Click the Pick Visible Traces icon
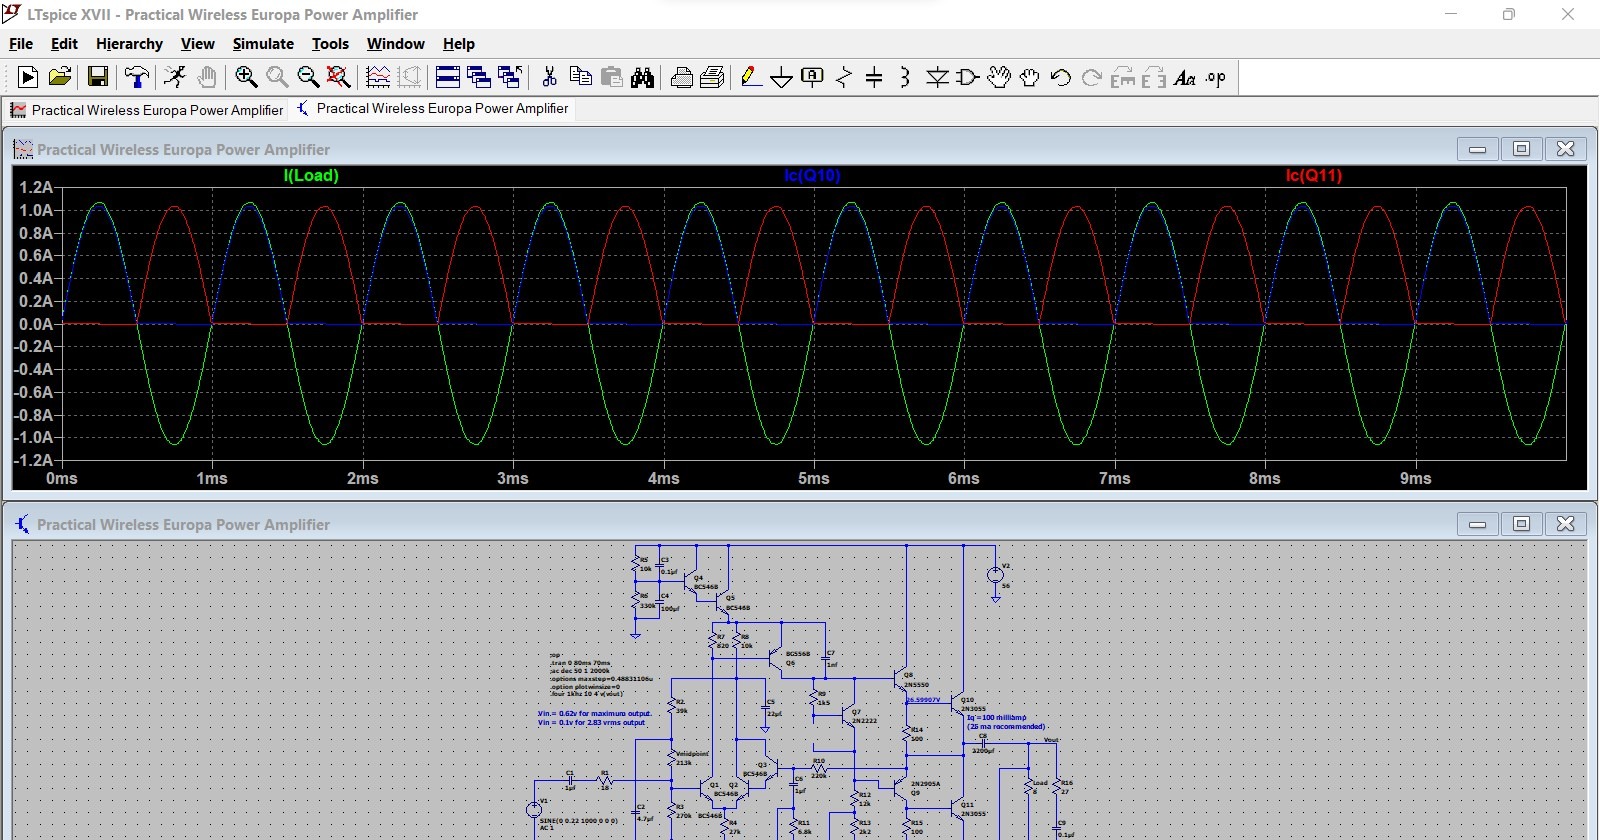The height and width of the screenshot is (840, 1600). (x=378, y=77)
